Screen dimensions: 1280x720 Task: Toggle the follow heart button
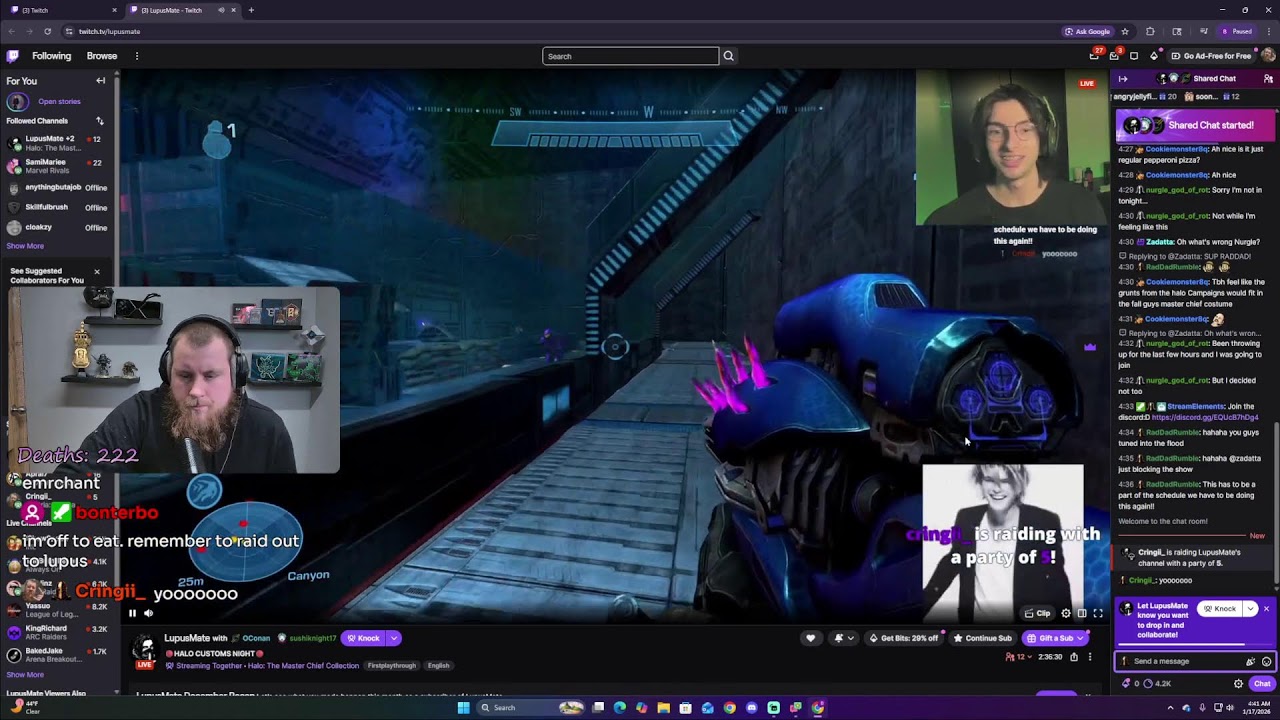click(x=811, y=638)
